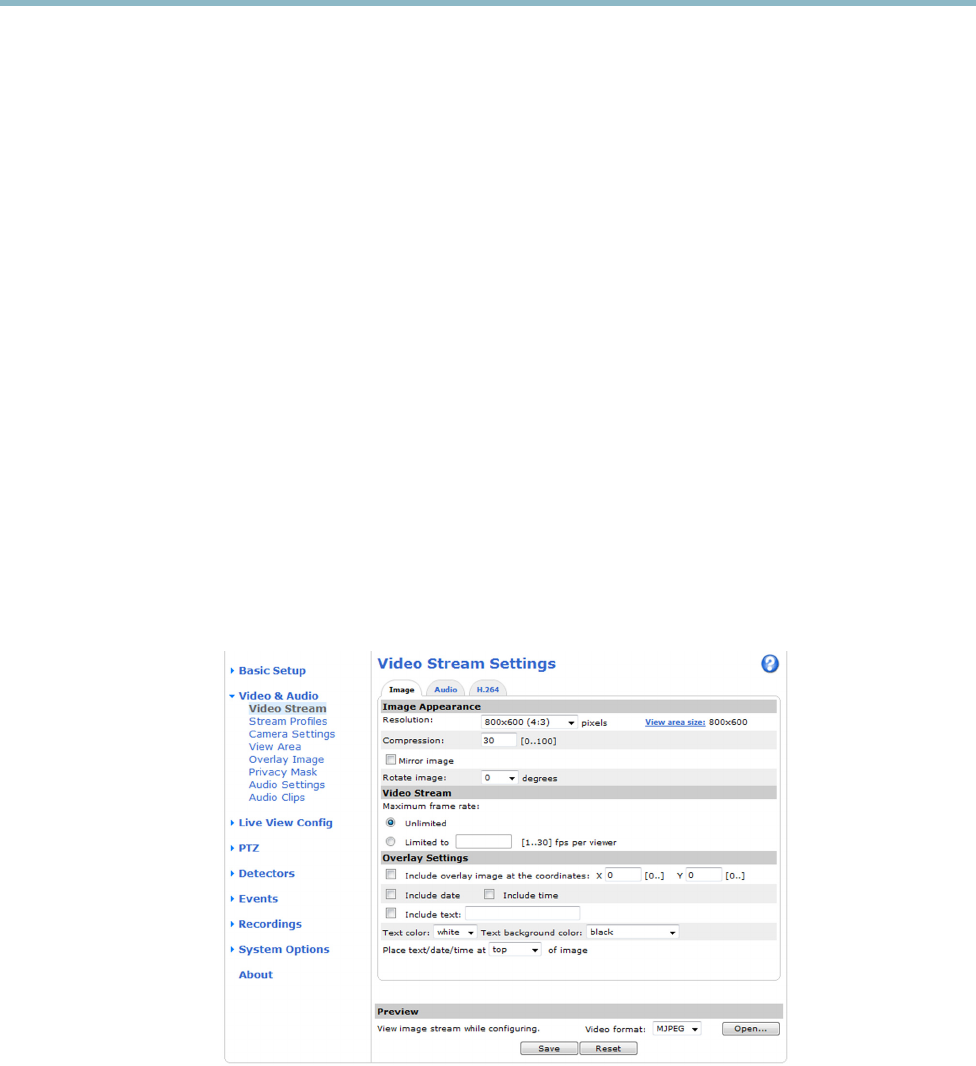The height and width of the screenshot is (1066, 976).
Task: Open Audio Clips page
Action: (277, 797)
